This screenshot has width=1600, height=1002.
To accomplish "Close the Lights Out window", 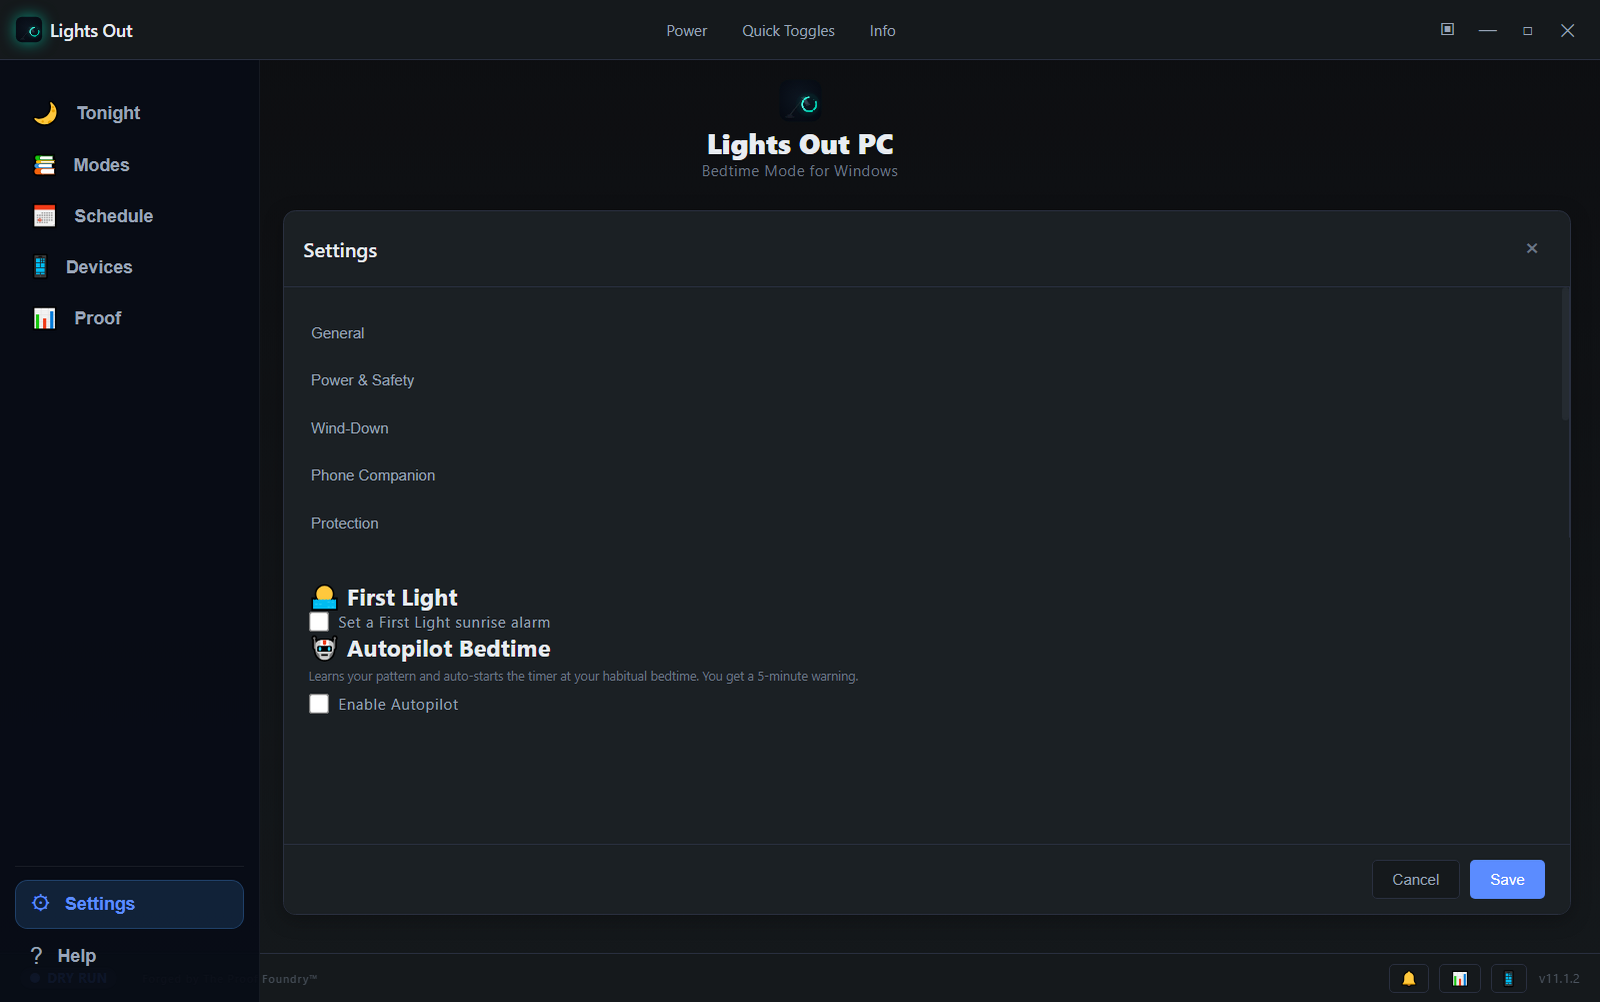I will click(x=1568, y=31).
